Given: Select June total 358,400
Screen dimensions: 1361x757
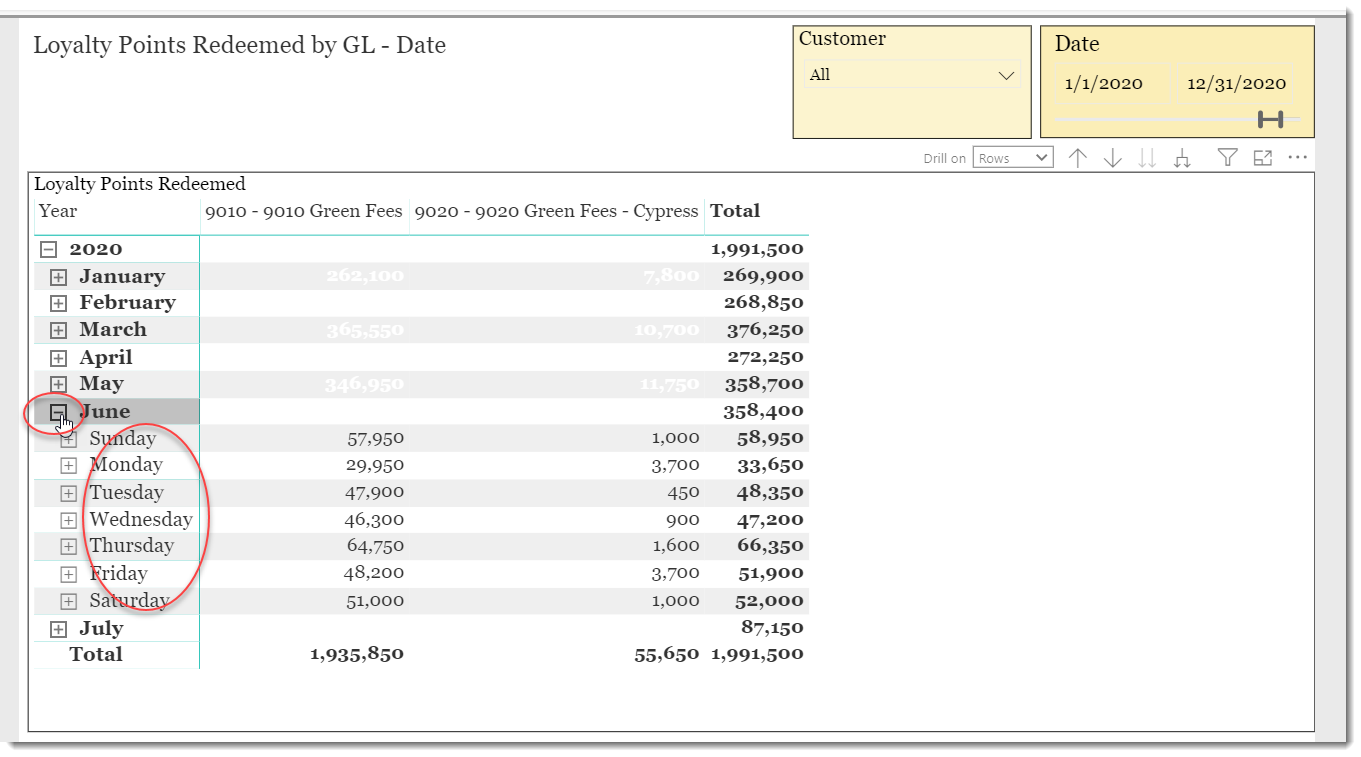Looking at the screenshot, I should pyautogui.click(x=763, y=411).
